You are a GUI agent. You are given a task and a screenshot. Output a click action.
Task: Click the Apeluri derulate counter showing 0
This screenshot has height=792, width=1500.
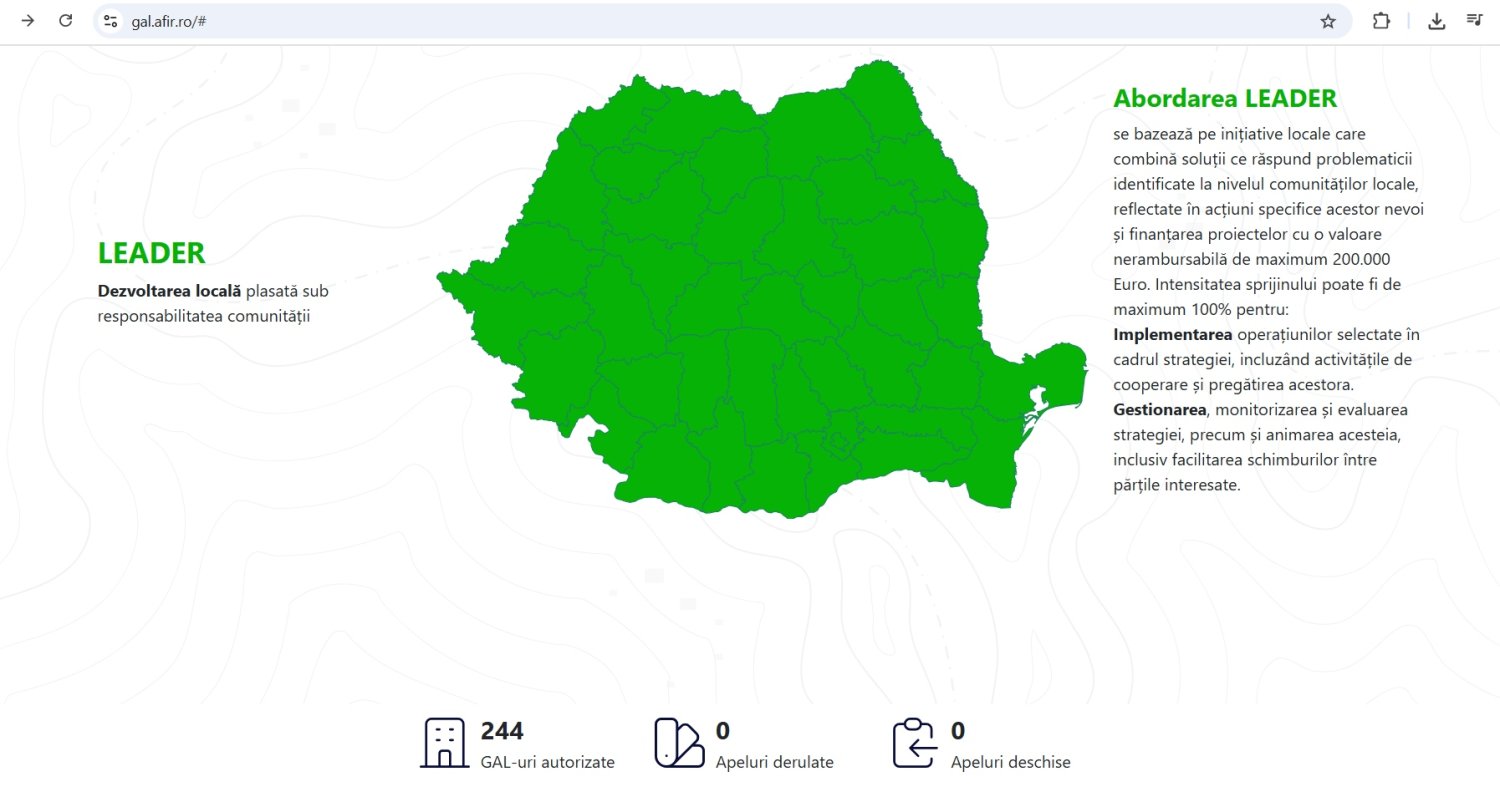[722, 731]
